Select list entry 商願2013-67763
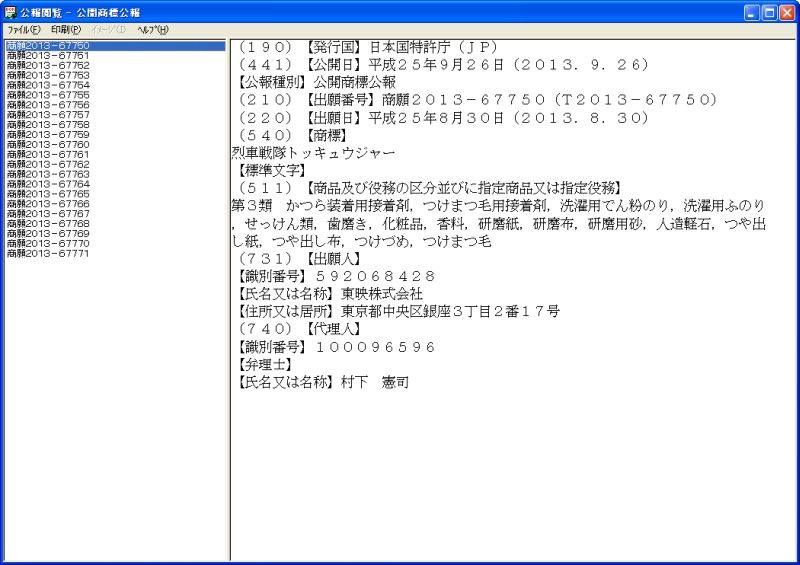The image size is (800, 565). click(x=48, y=174)
